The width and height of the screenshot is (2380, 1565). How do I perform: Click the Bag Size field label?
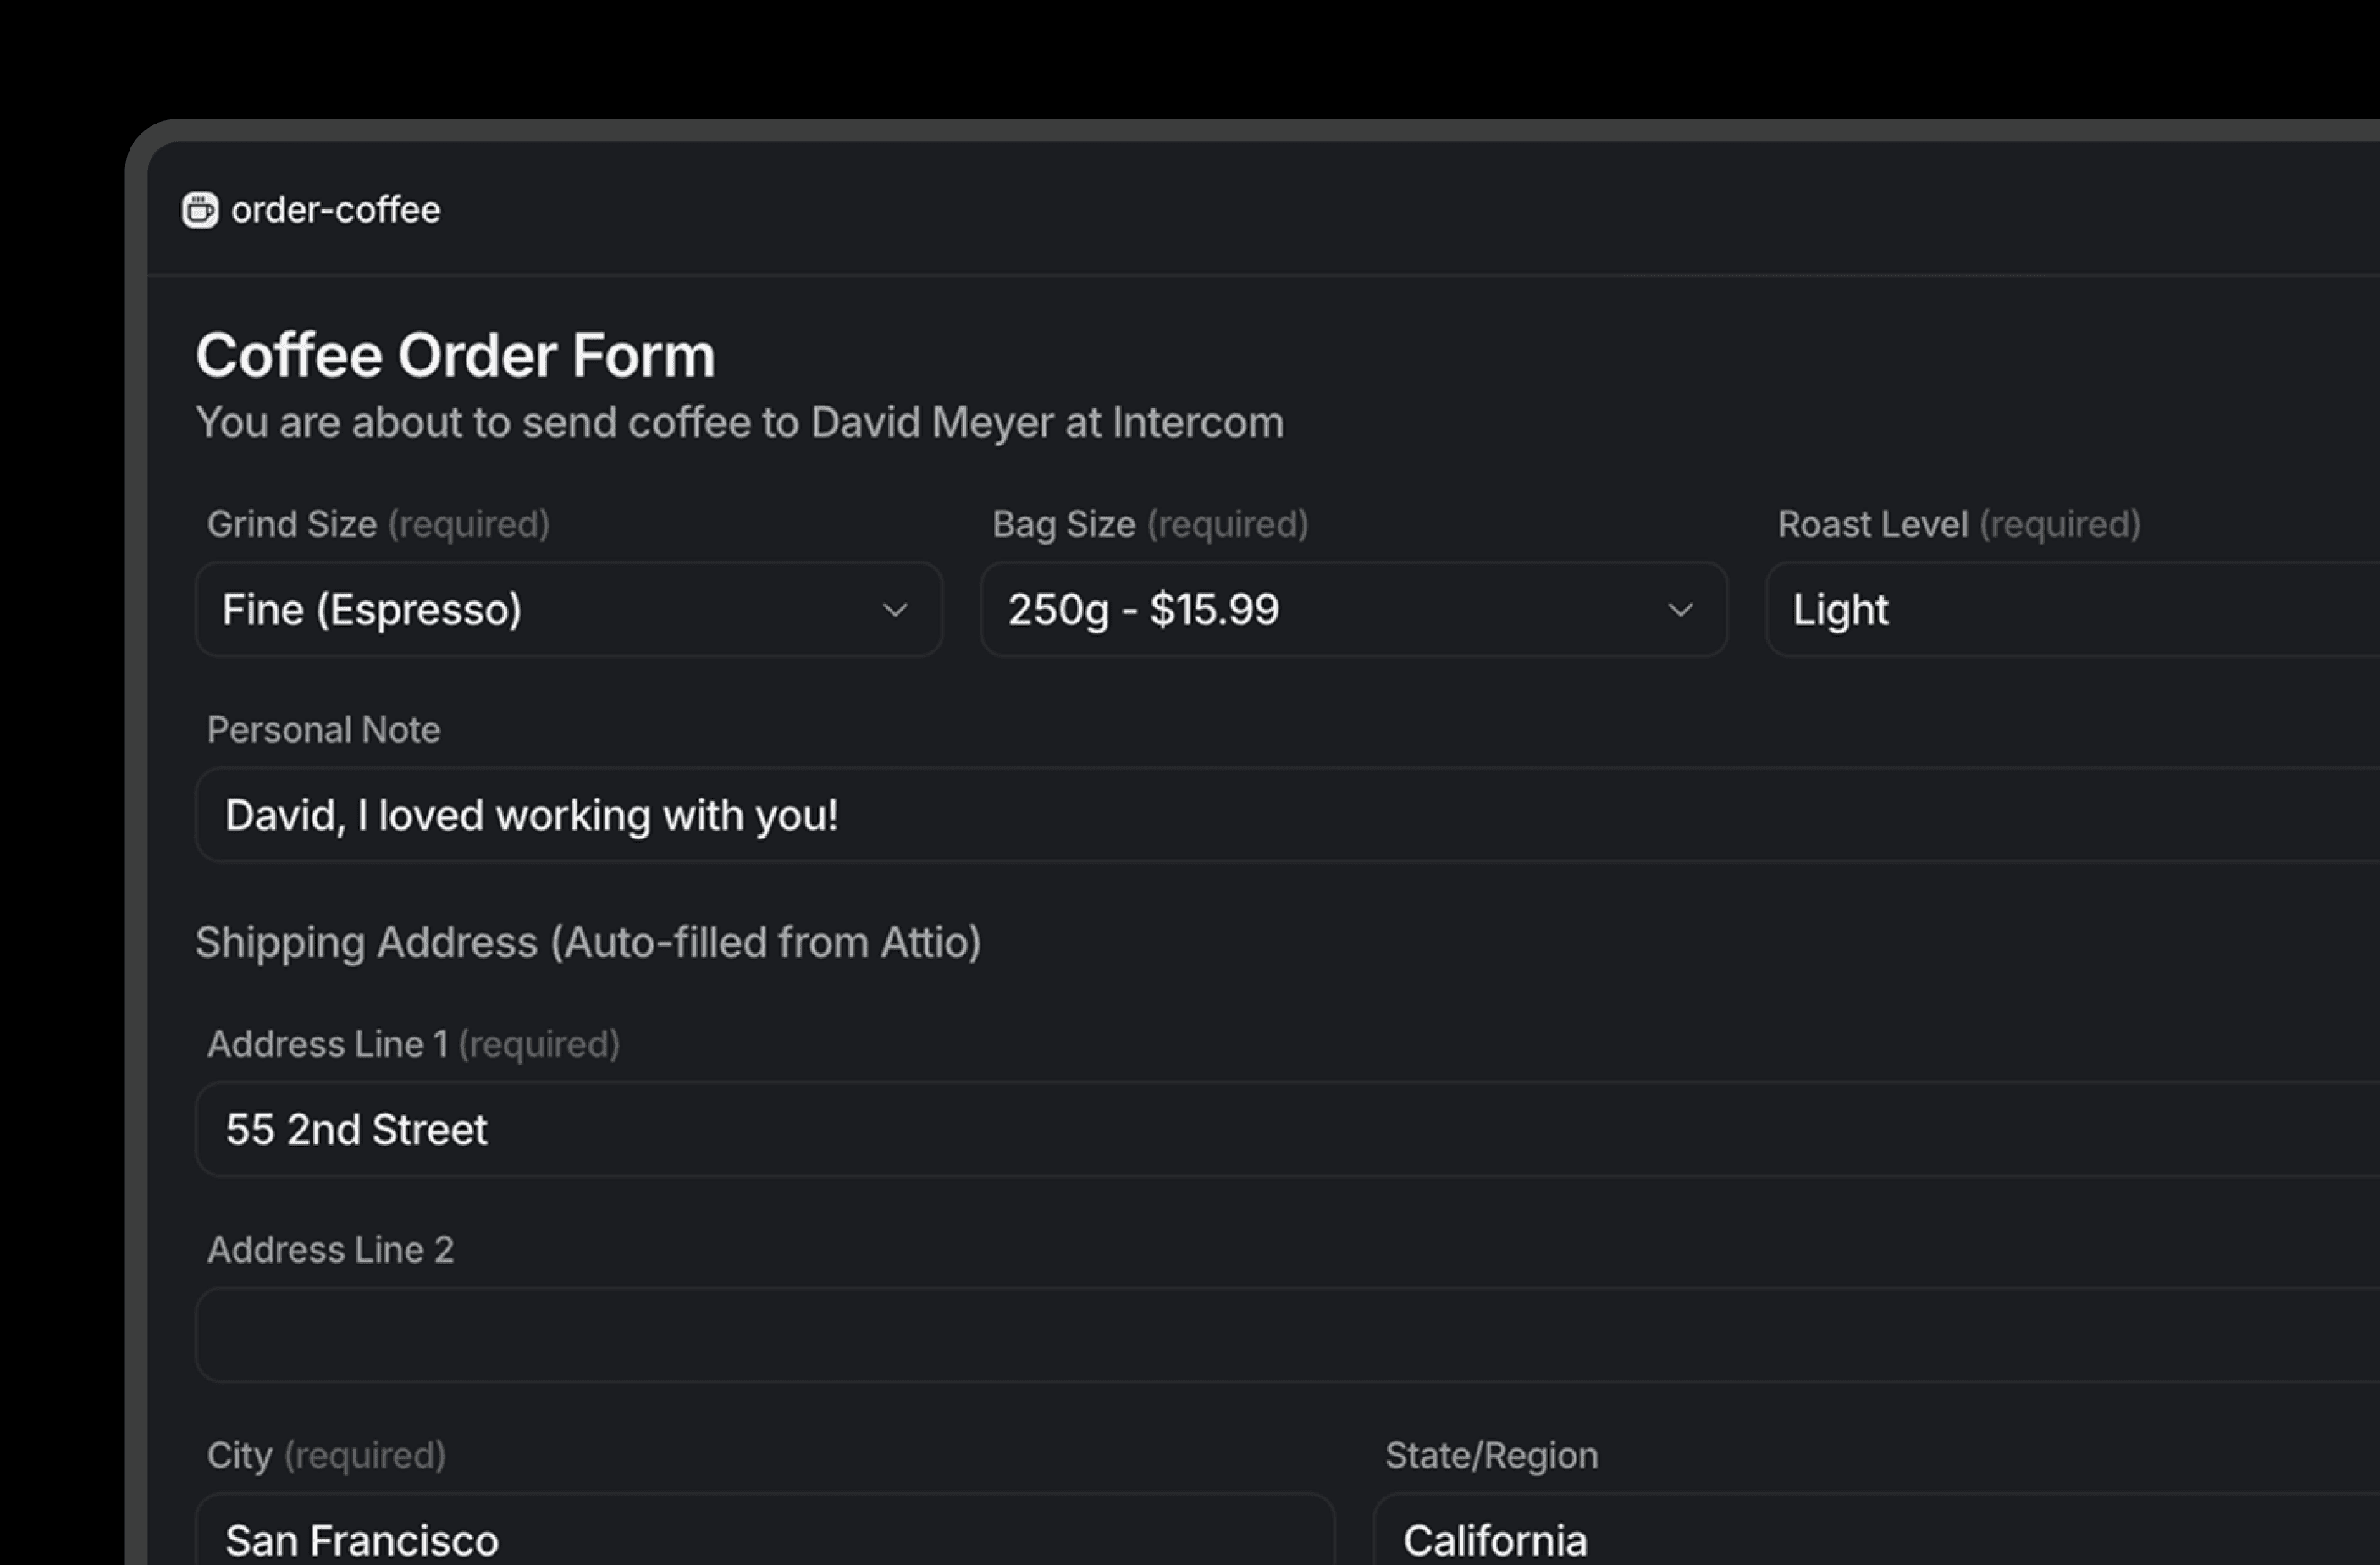[1064, 524]
